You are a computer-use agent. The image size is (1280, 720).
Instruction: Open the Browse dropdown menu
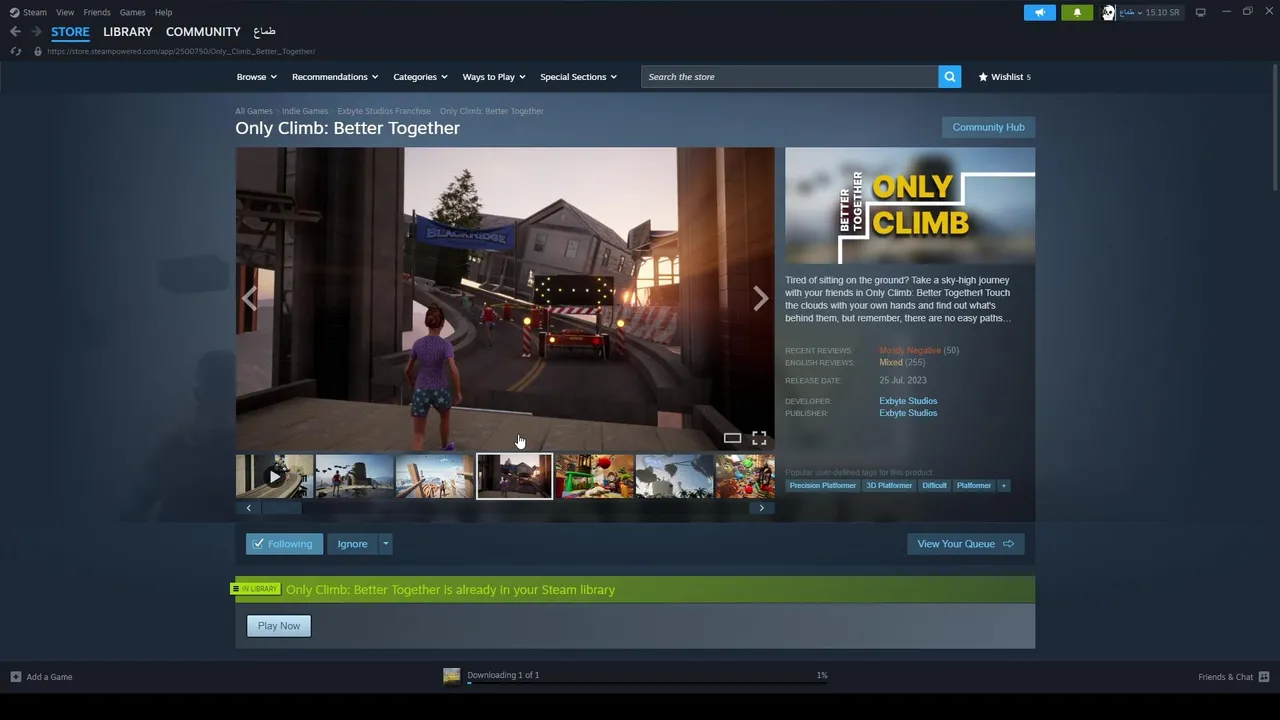257,77
